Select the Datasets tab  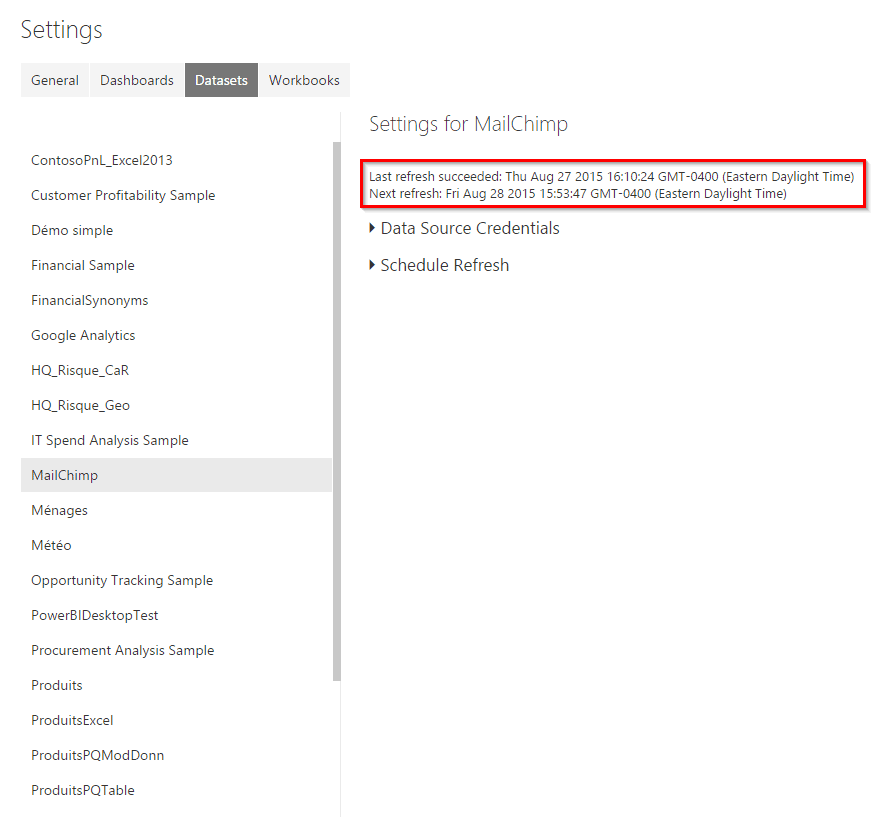point(221,80)
